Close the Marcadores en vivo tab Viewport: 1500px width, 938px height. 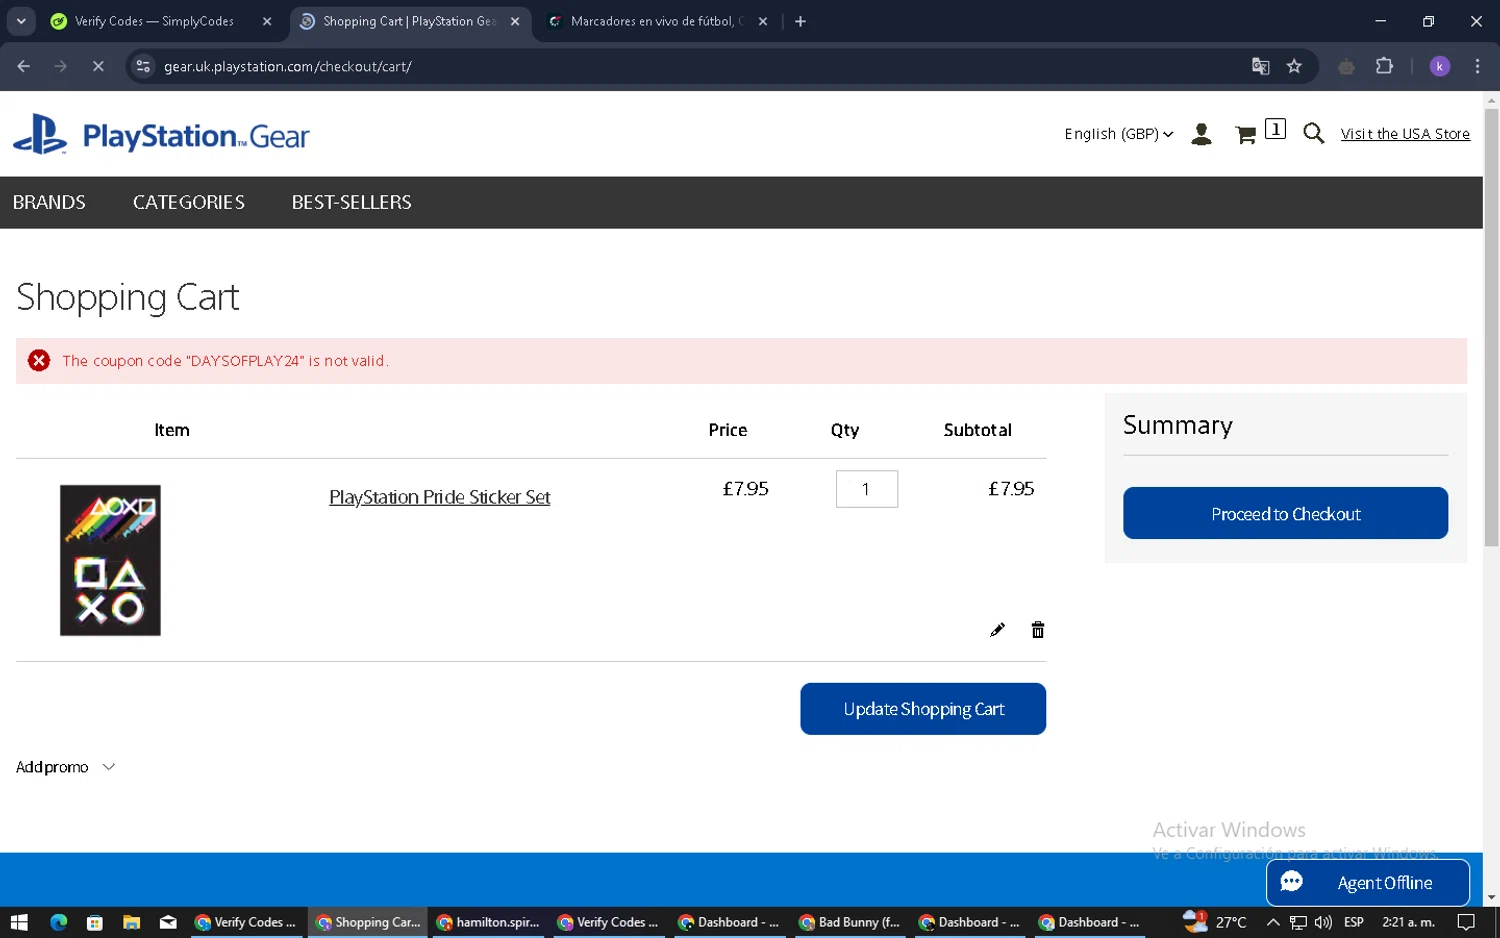coord(763,21)
